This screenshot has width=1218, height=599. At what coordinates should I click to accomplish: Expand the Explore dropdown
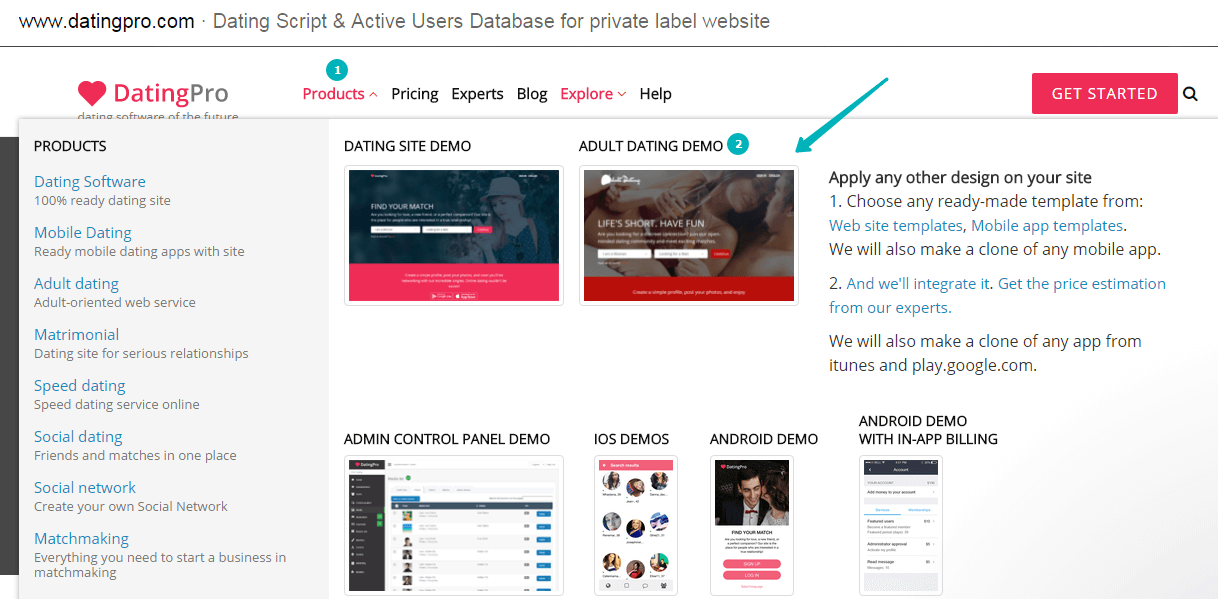click(593, 94)
